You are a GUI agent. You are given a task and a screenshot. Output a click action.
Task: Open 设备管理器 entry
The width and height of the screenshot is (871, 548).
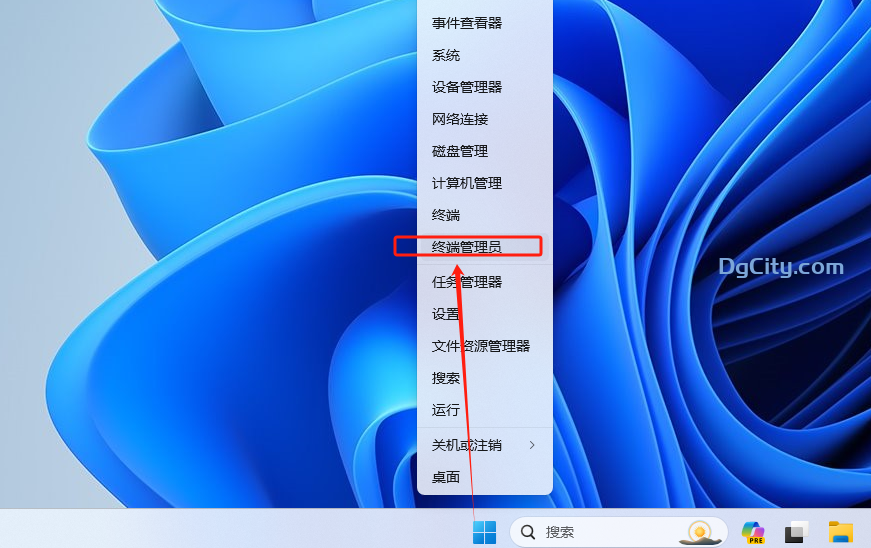pos(484,87)
